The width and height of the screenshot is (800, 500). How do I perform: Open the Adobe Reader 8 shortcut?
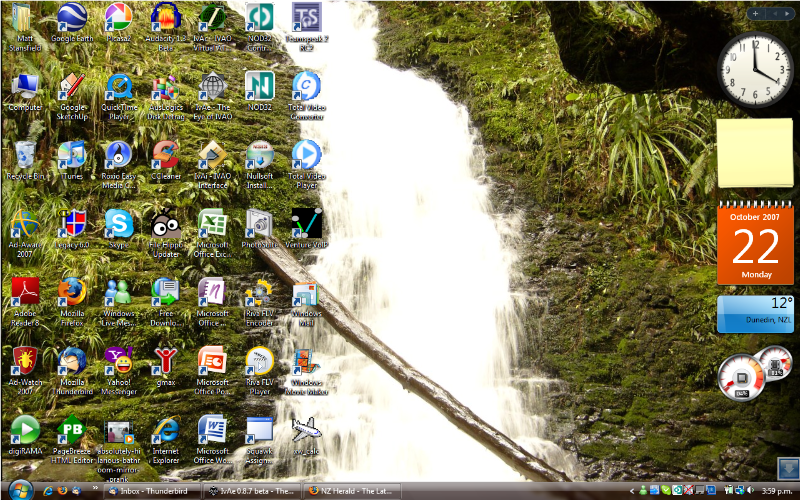(x=25, y=292)
